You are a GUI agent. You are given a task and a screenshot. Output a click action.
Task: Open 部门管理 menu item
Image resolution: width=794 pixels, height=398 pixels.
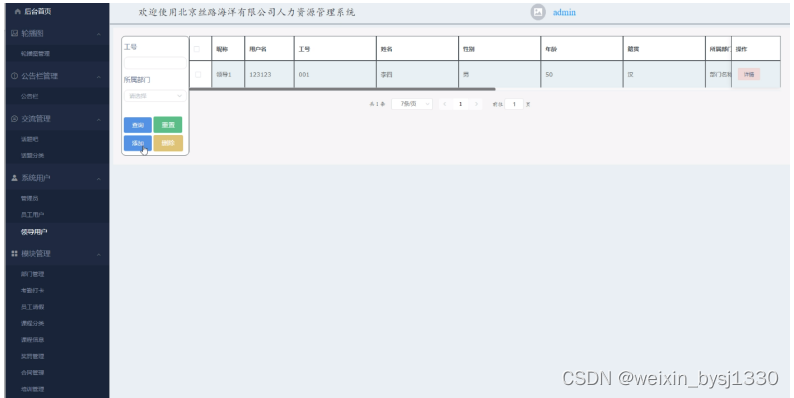(x=32, y=274)
